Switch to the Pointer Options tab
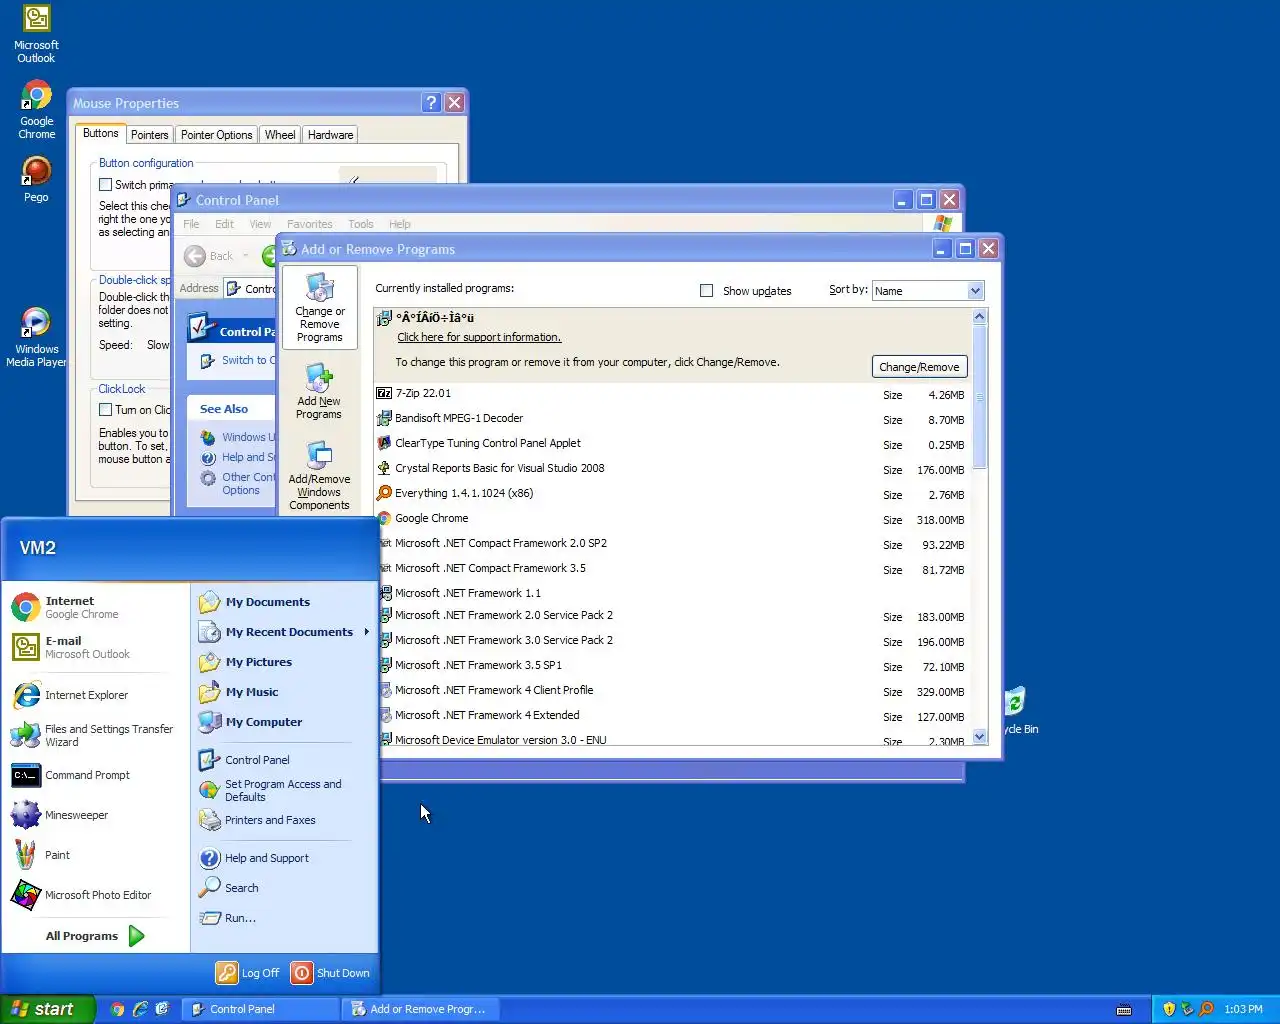The image size is (1280, 1024). [216, 135]
